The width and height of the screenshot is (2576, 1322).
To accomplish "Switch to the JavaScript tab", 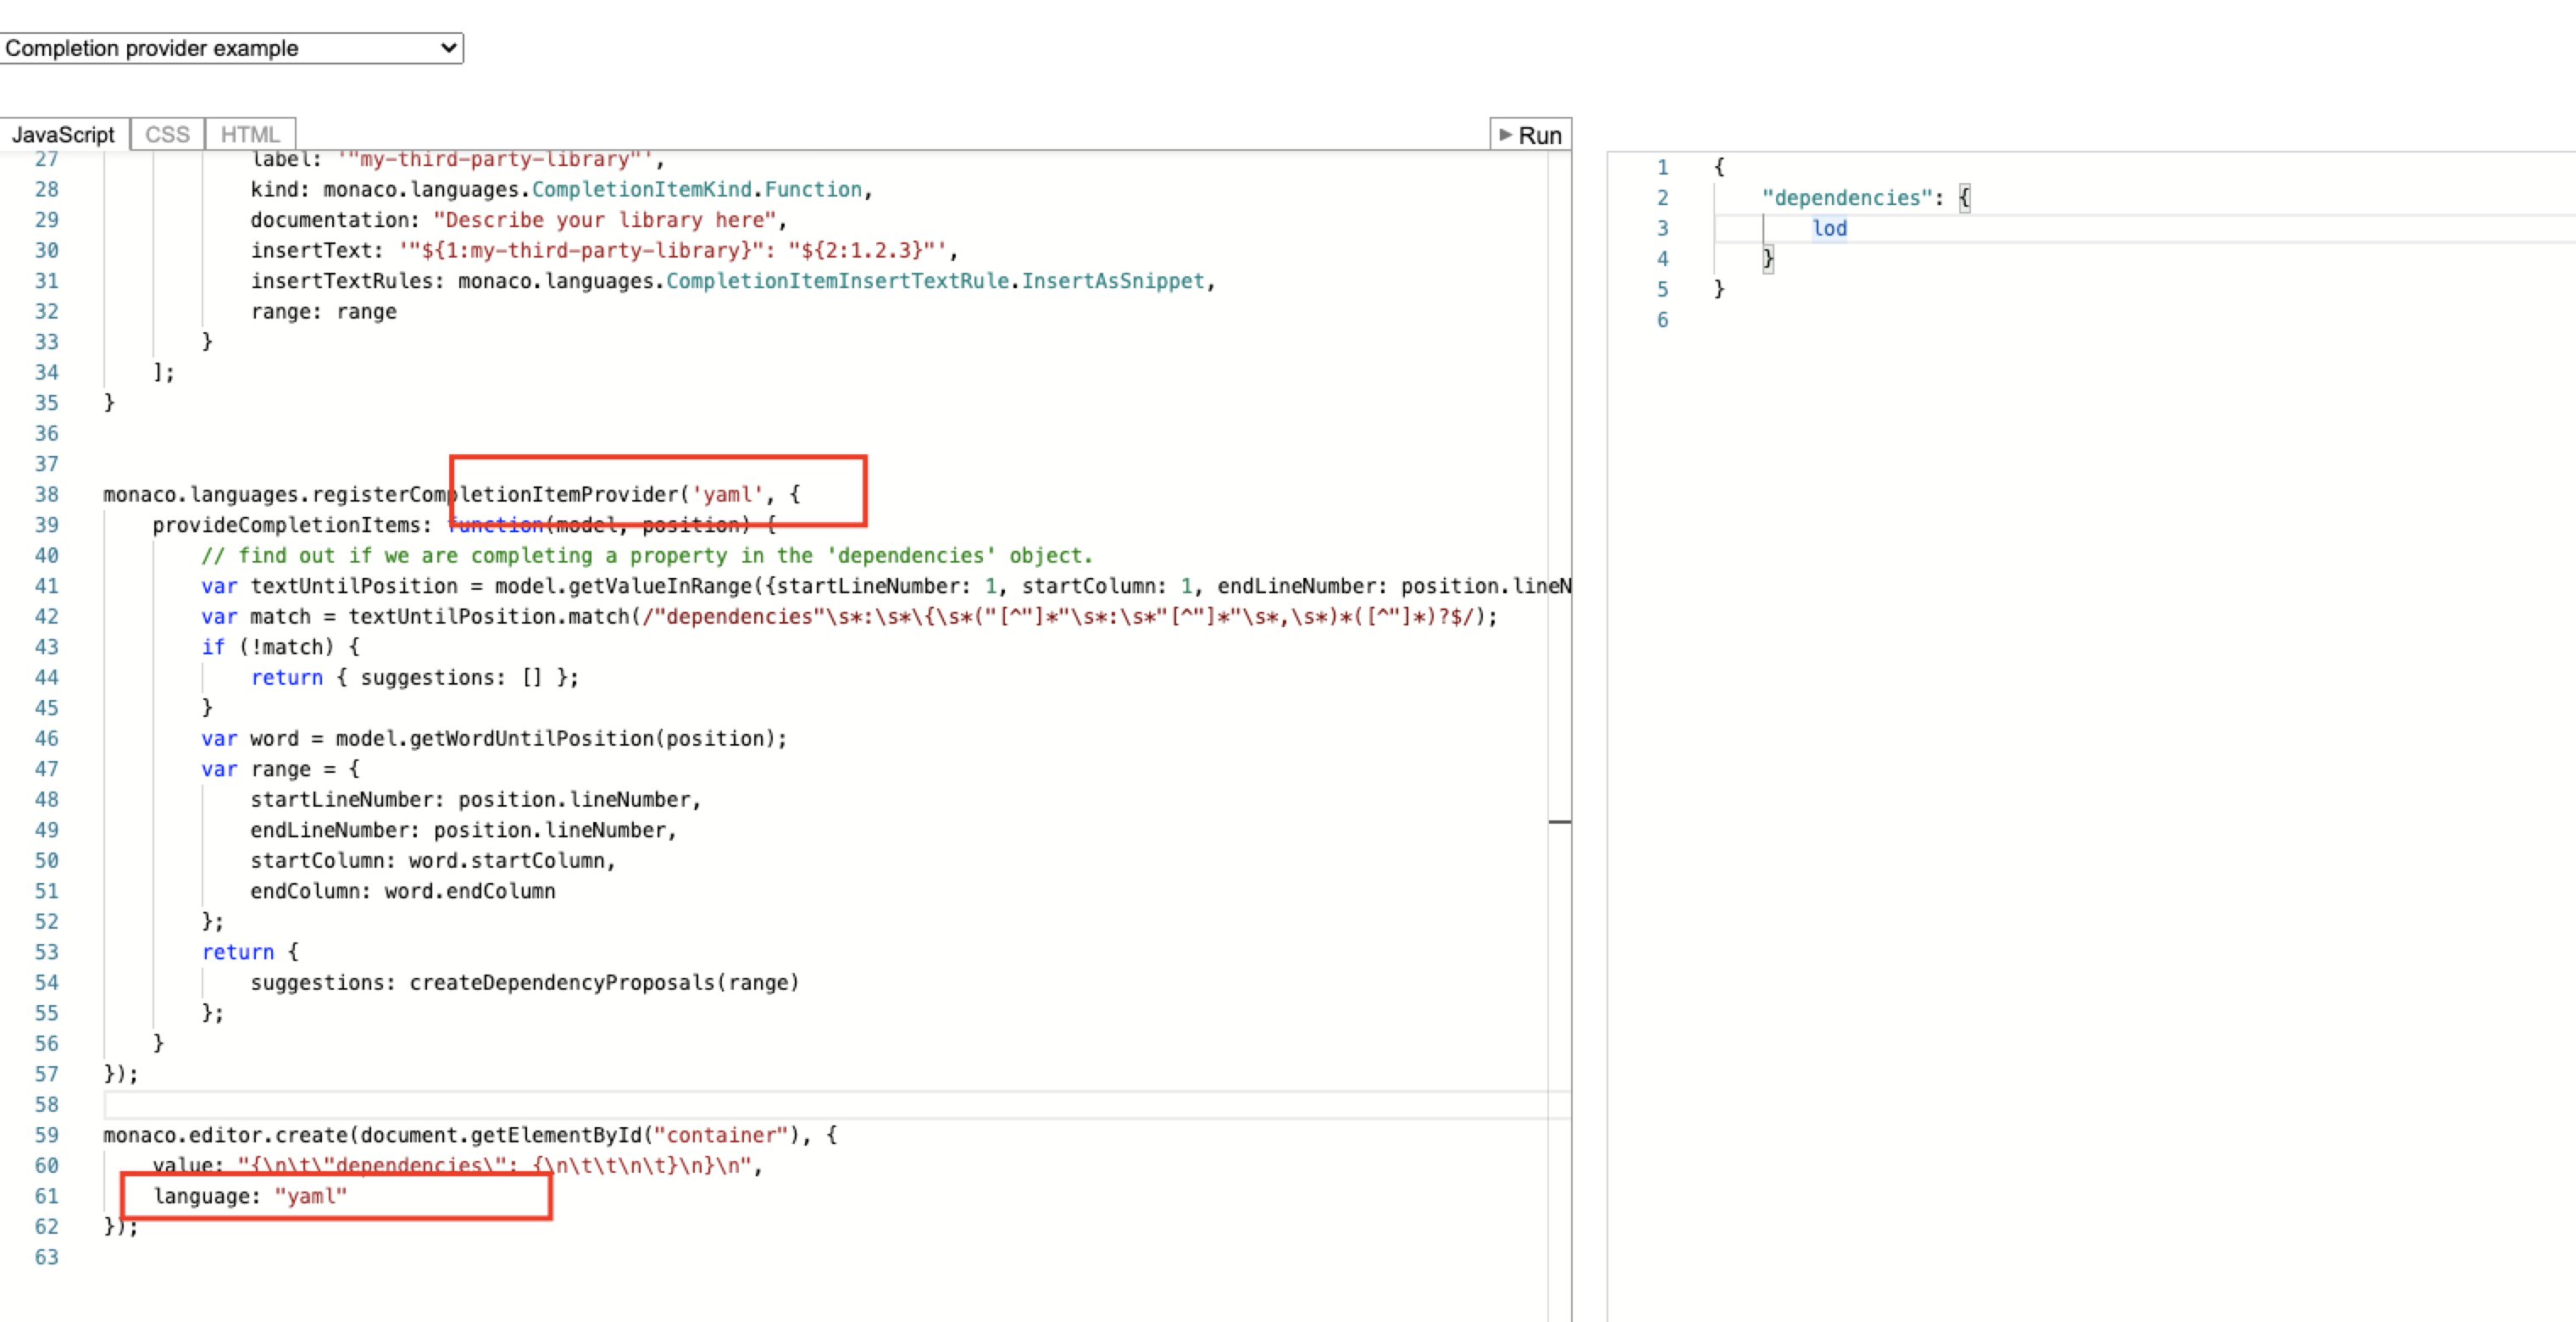I will (64, 135).
